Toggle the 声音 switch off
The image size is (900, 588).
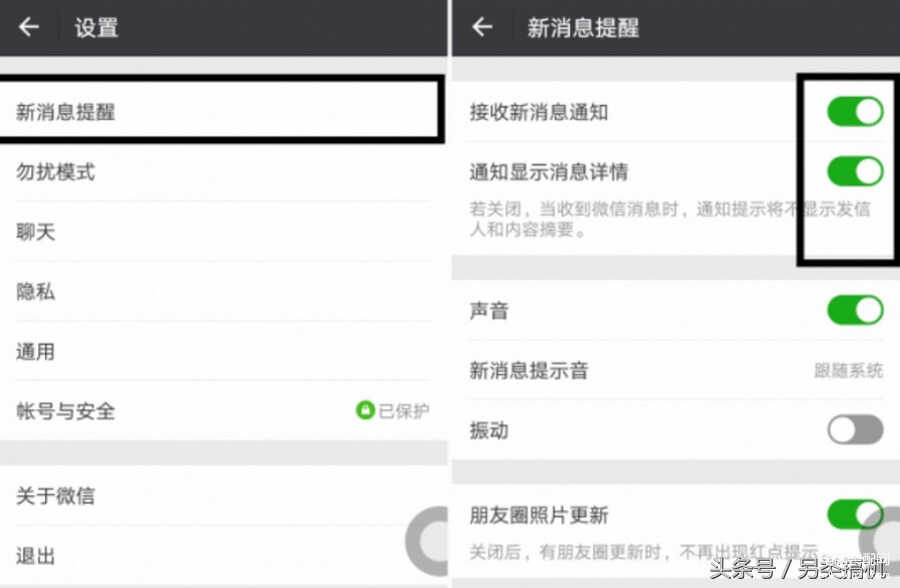coord(855,310)
